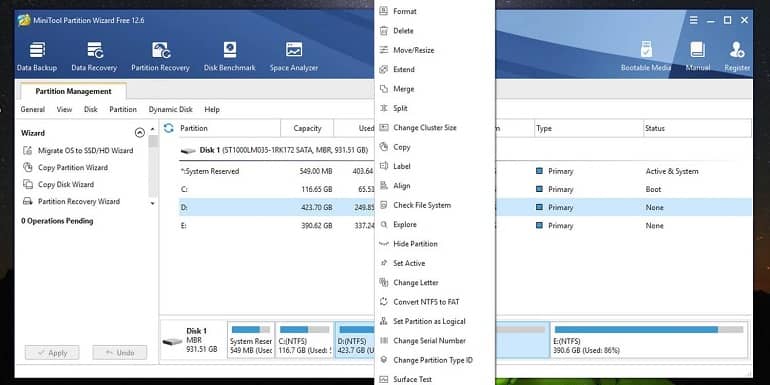Click the Explore icon in the context menu
Image resolution: width=770 pixels, height=385 pixels.
[384, 224]
